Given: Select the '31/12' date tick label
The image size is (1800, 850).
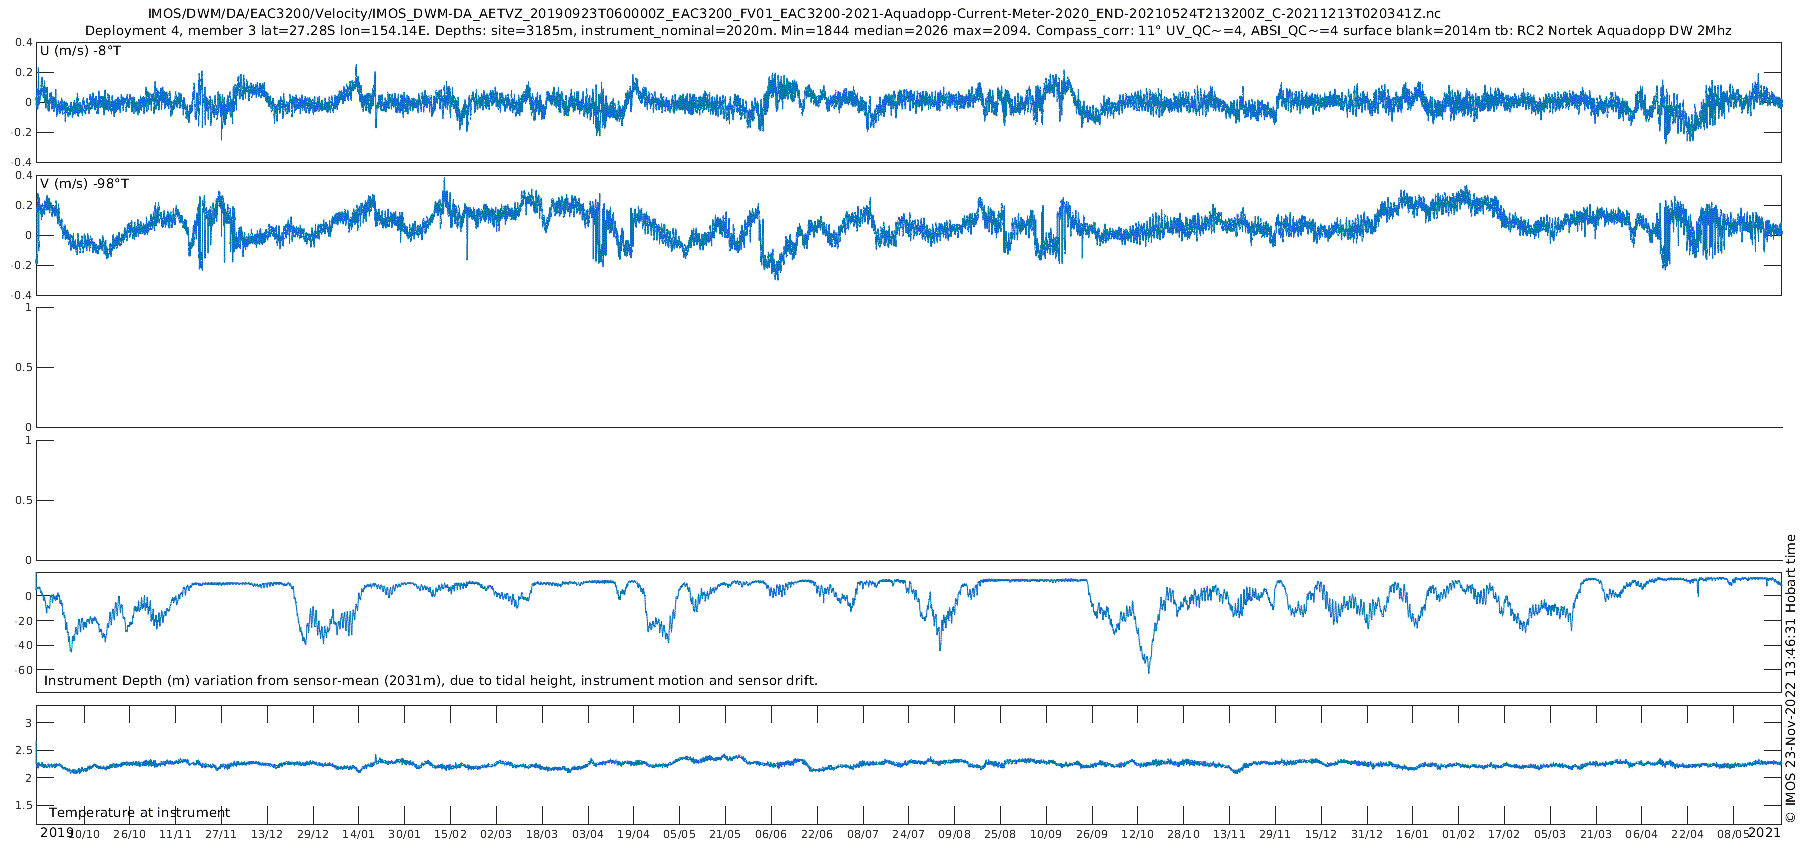Looking at the screenshot, I should [1367, 834].
